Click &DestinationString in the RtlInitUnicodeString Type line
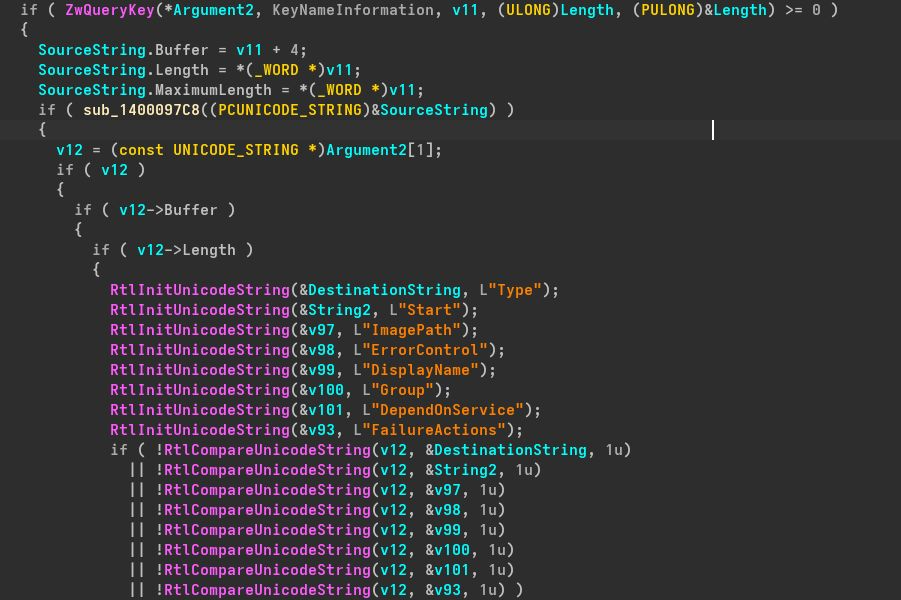The image size is (901, 600). pyautogui.click(x=380, y=290)
